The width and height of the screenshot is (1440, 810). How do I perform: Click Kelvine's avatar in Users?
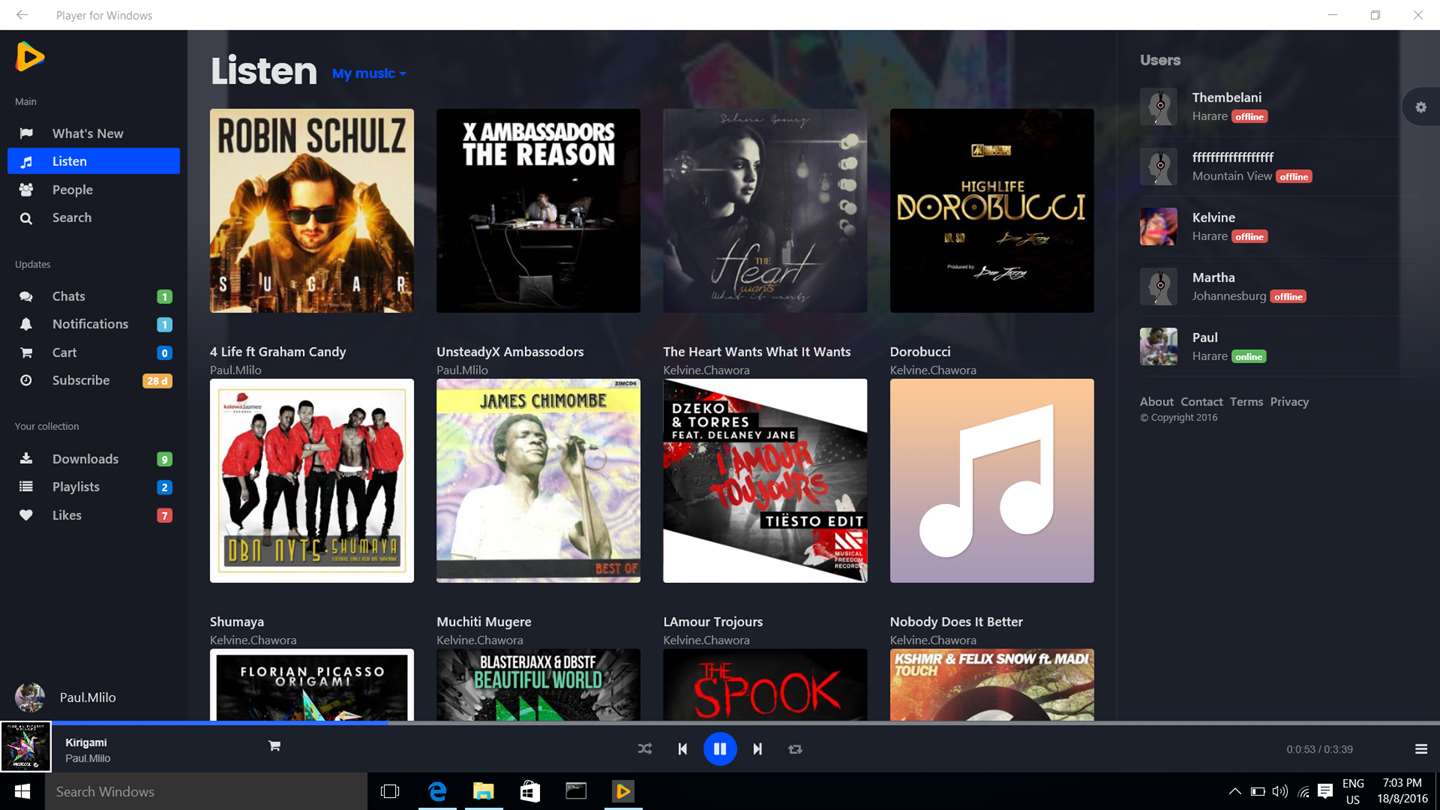(1158, 226)
